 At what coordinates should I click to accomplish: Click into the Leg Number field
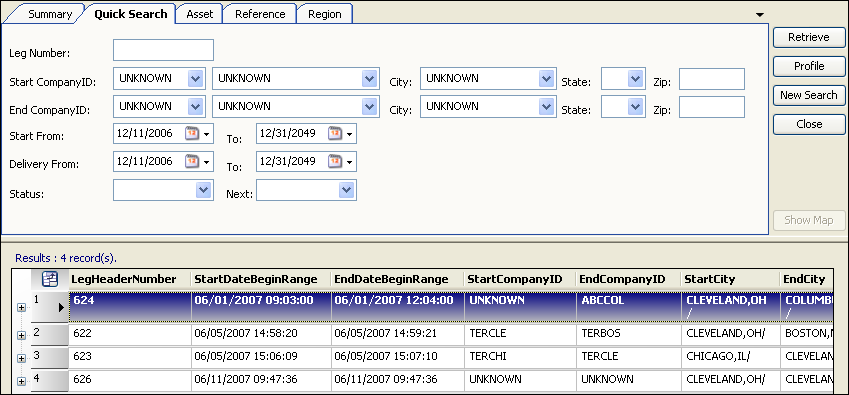(164, 50)
